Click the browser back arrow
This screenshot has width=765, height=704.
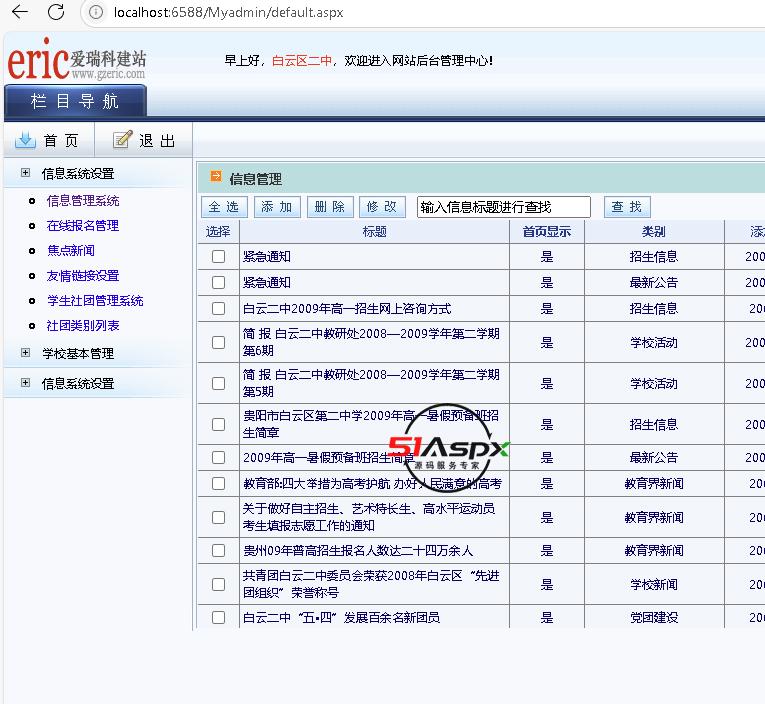click(19, 12)
